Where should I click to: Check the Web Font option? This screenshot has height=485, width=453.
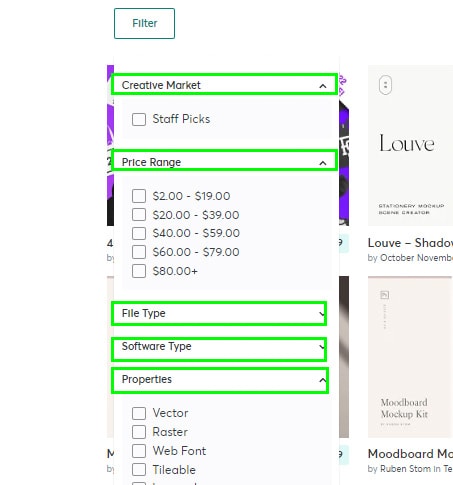click(139, 451)
